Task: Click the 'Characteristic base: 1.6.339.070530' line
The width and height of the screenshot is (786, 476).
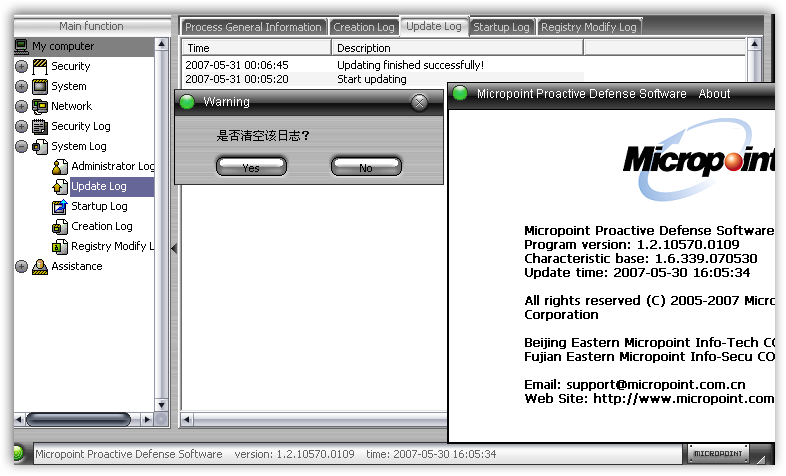Action: point(641,259)
